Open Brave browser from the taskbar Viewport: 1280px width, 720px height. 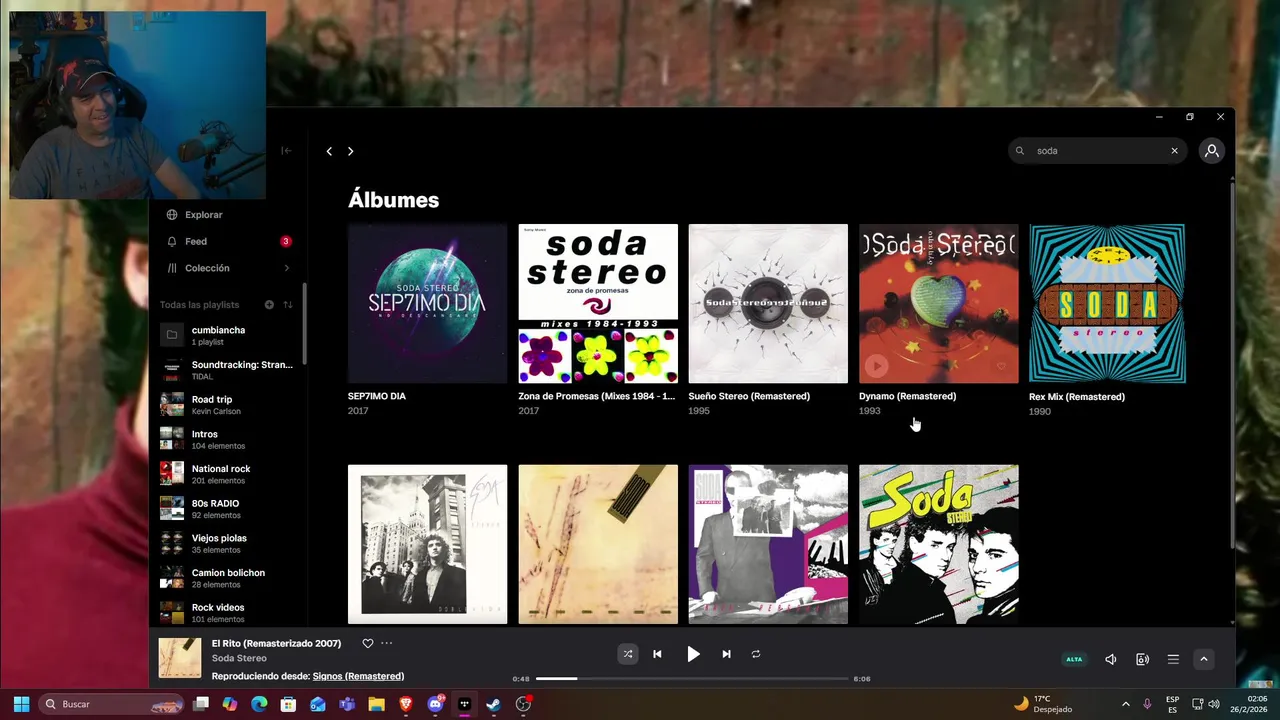406,704
